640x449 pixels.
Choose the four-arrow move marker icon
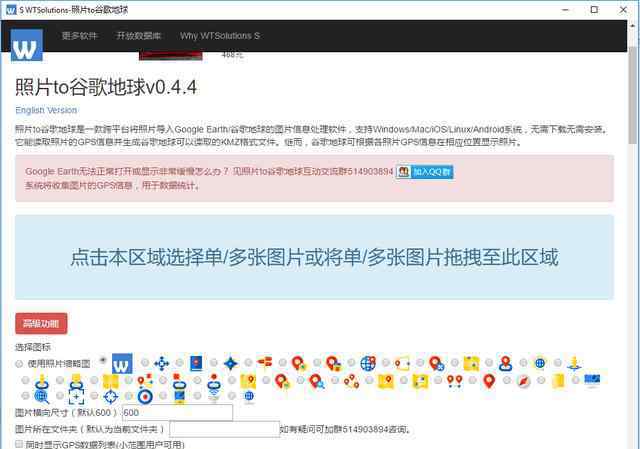coord(162,363)
